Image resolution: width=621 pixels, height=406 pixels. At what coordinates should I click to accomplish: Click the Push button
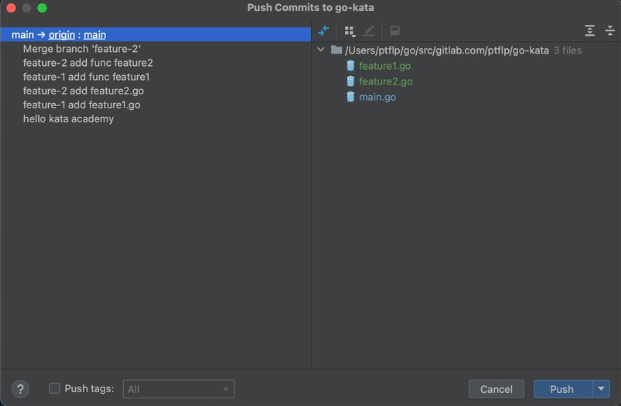point(562,389)
